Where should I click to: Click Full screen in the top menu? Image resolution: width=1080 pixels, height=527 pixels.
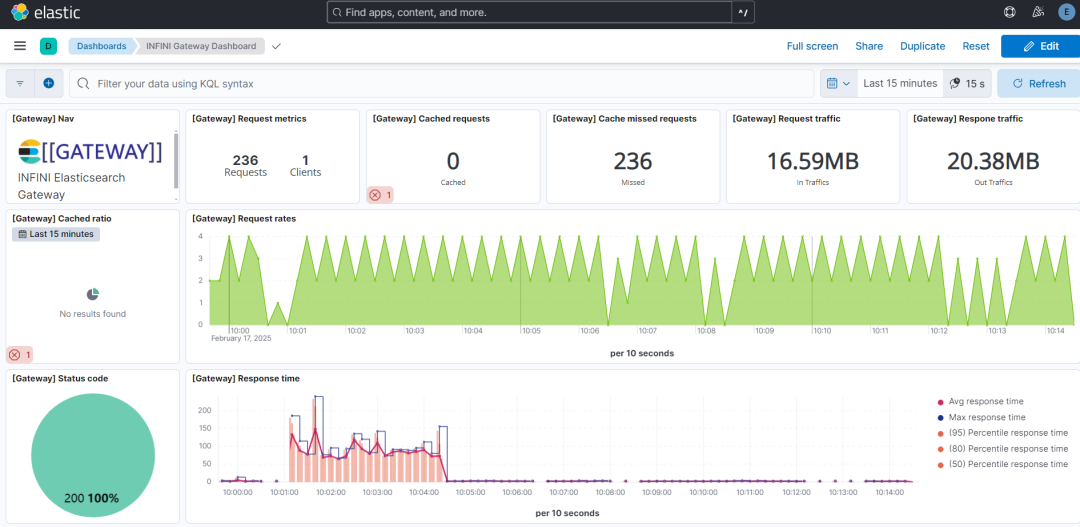click(812, 46)
